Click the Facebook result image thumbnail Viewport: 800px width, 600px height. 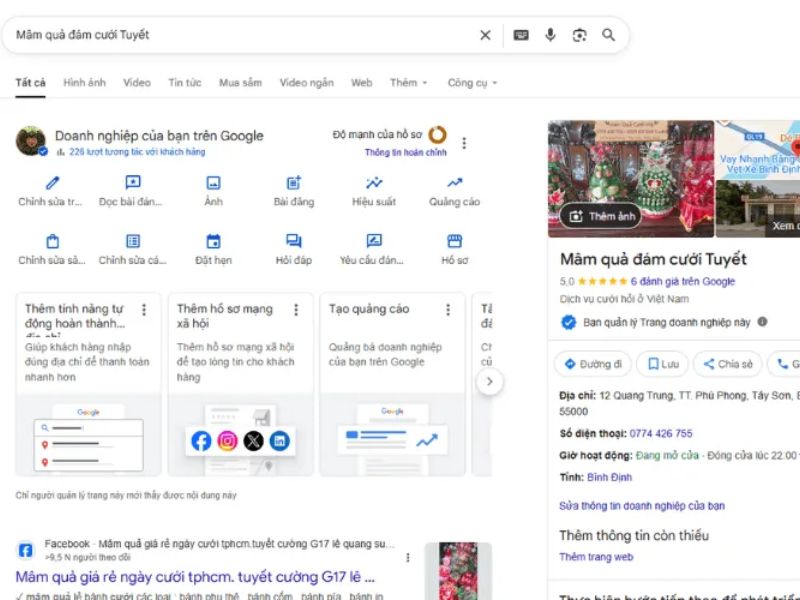point(458,571)
